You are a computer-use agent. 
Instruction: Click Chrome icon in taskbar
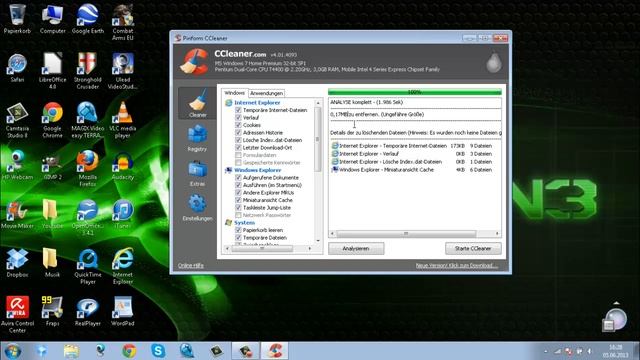coord(129,351)
